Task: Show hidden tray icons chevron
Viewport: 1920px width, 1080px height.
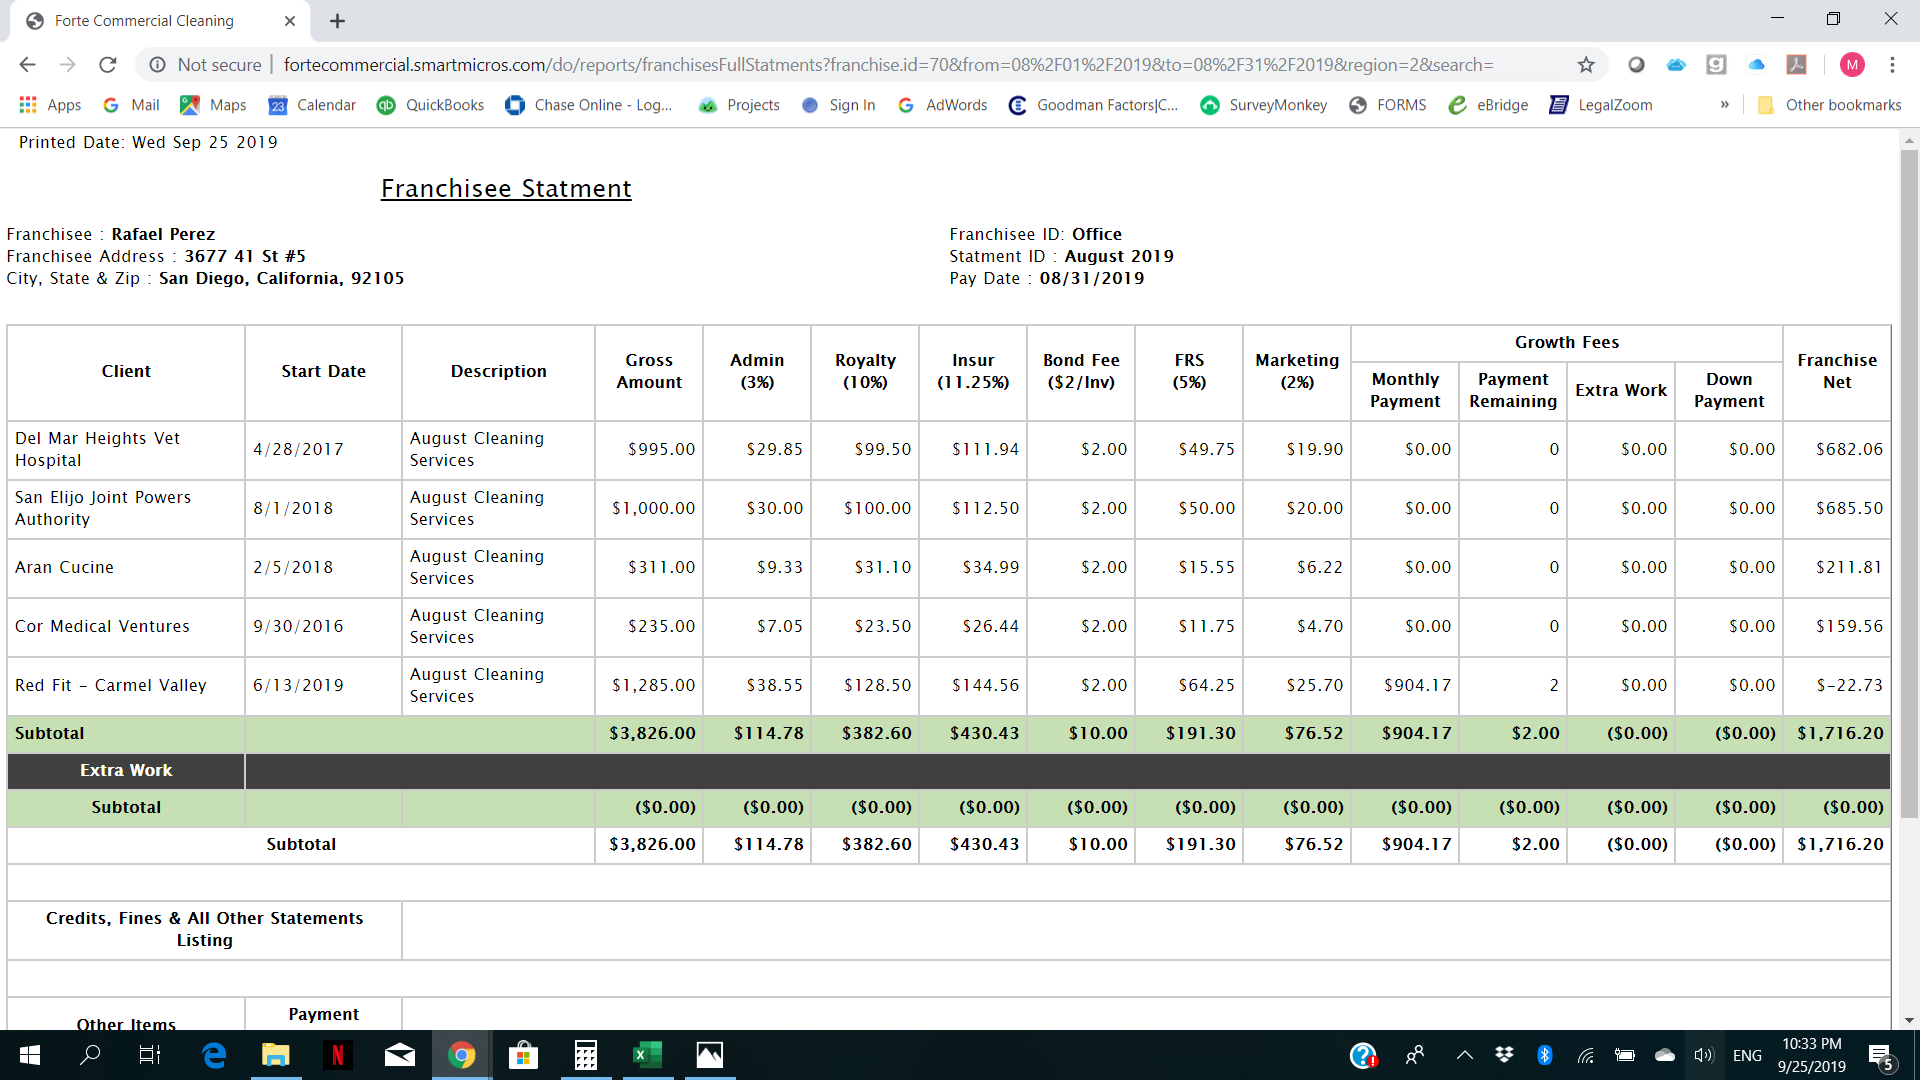Action: coord(1464,1055)
